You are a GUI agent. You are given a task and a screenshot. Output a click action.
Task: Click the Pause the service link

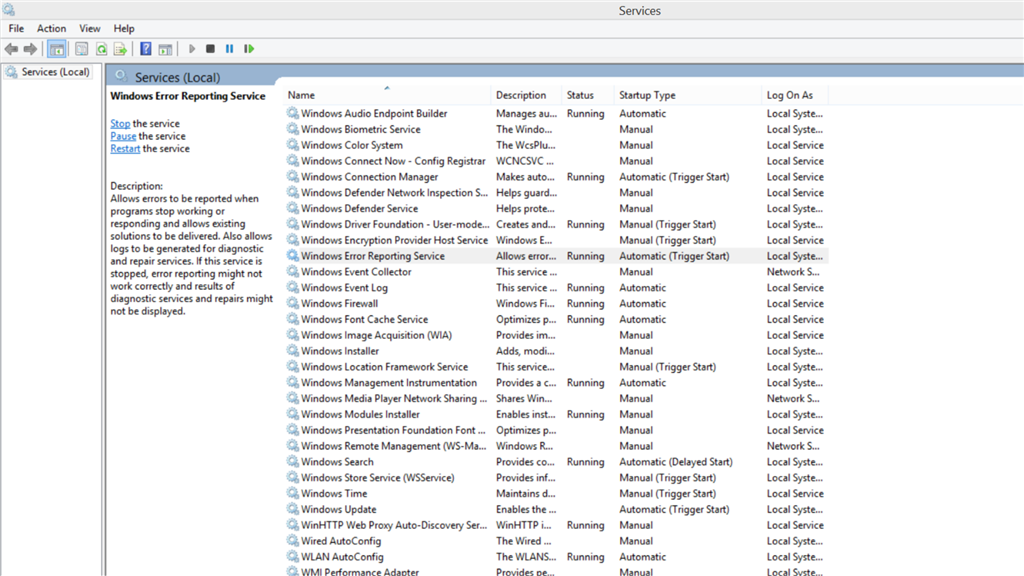pos(123,136)
